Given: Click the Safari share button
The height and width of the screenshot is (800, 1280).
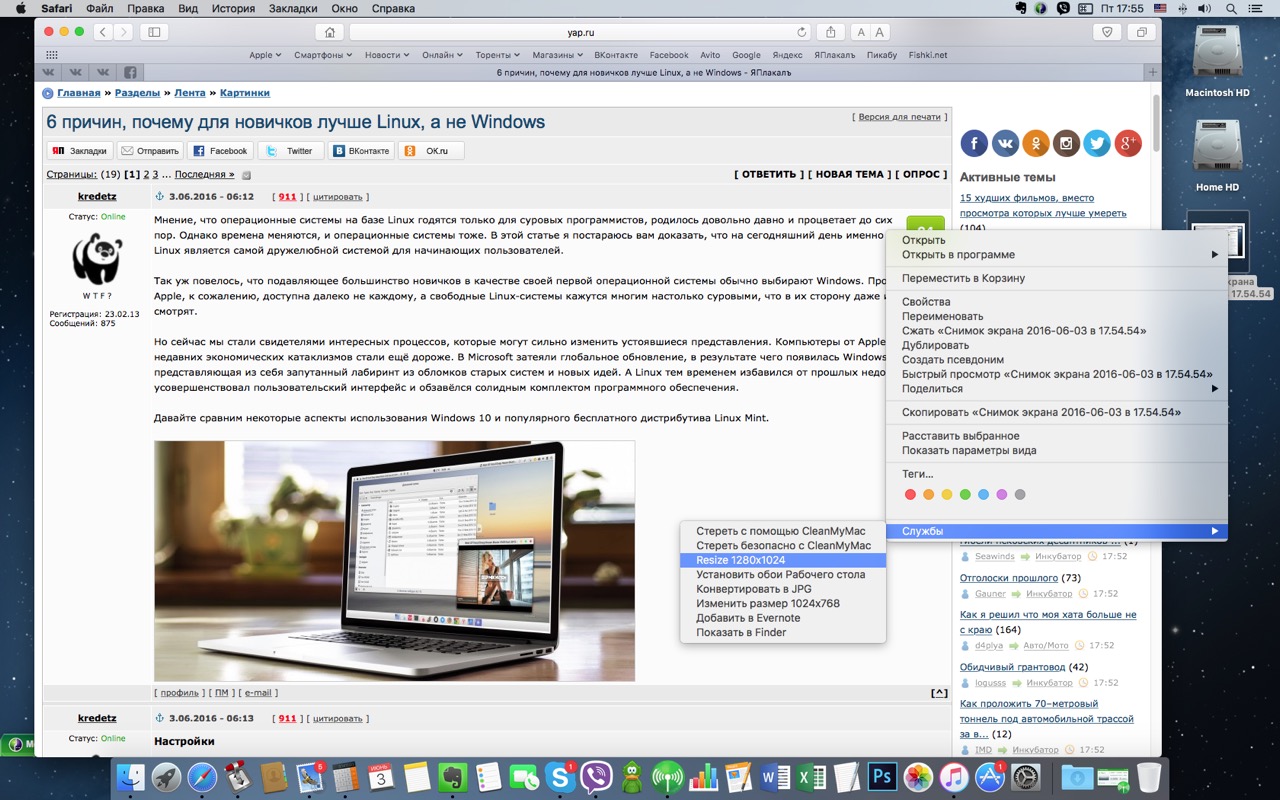Looking at the screenshot, I should (x=830, y=32).
